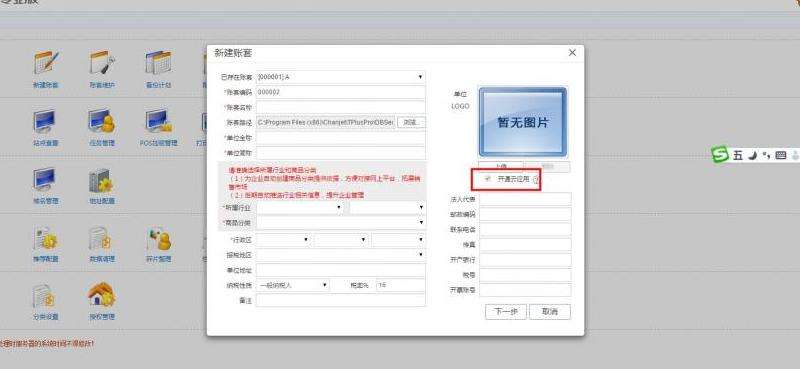Open POS站点管理 monitor icon
This screenshot has height=369, width=800.
[159, 121]
